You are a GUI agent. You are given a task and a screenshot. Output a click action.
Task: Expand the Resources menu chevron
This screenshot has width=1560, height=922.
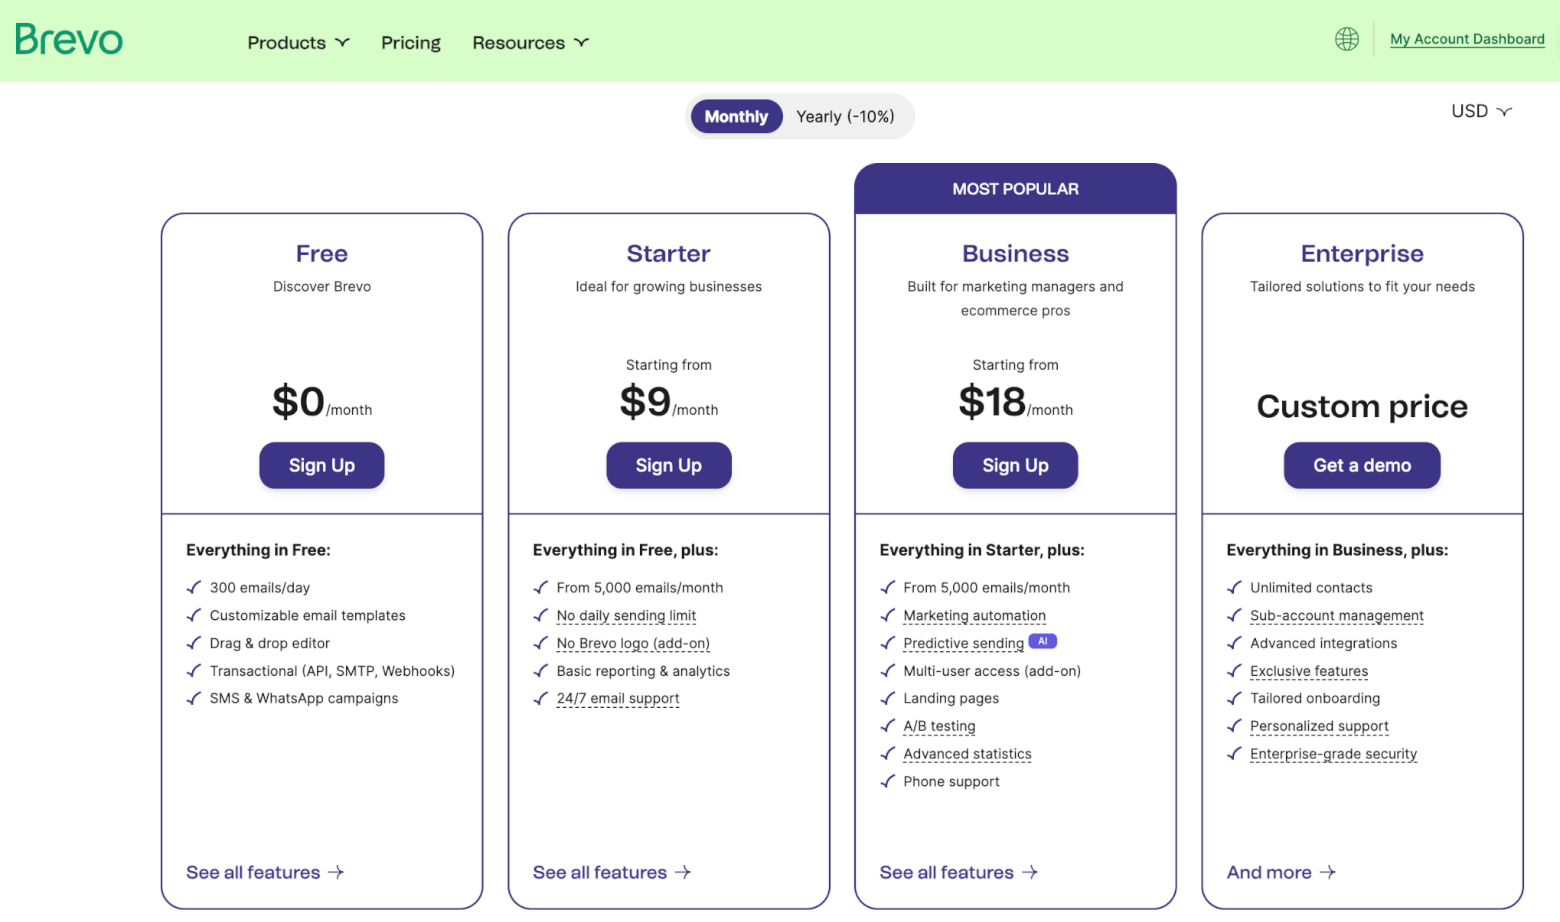[581, 42]
